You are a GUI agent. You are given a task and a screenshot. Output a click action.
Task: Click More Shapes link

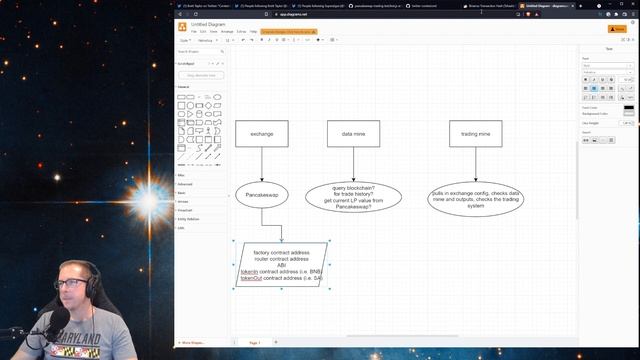tap(191, 343)
